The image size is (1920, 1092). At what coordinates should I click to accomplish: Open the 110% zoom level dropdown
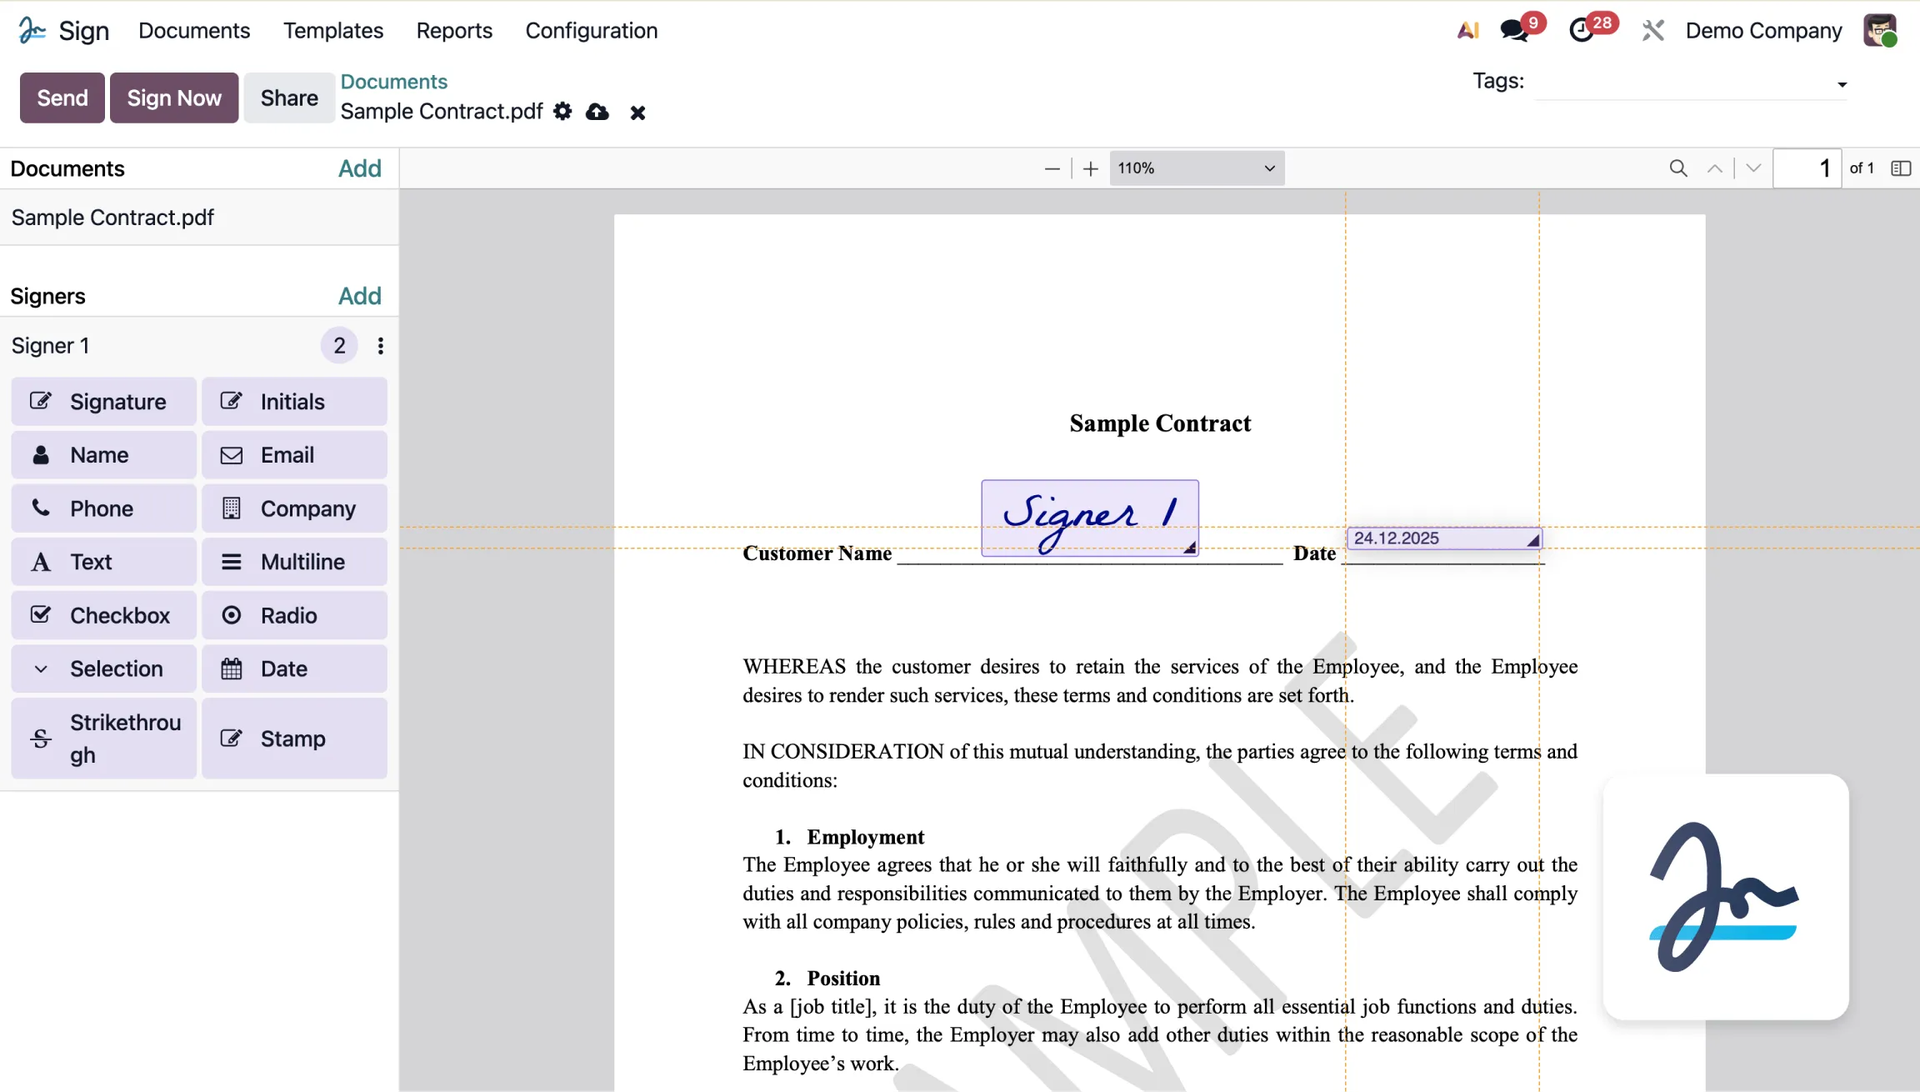coord(1197,169)
